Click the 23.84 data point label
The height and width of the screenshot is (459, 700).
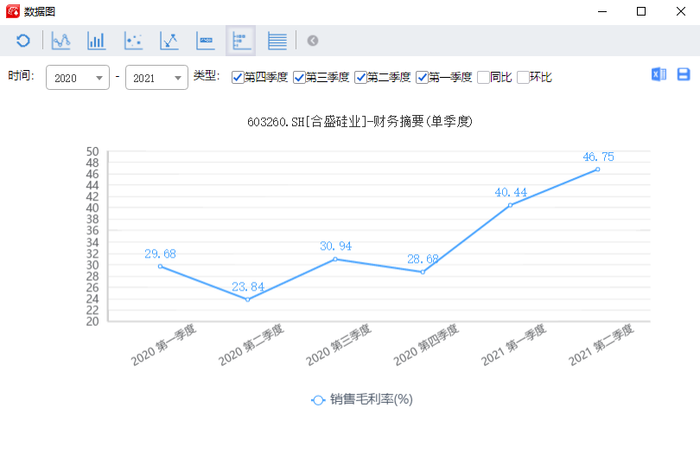(x=248, y=287)
